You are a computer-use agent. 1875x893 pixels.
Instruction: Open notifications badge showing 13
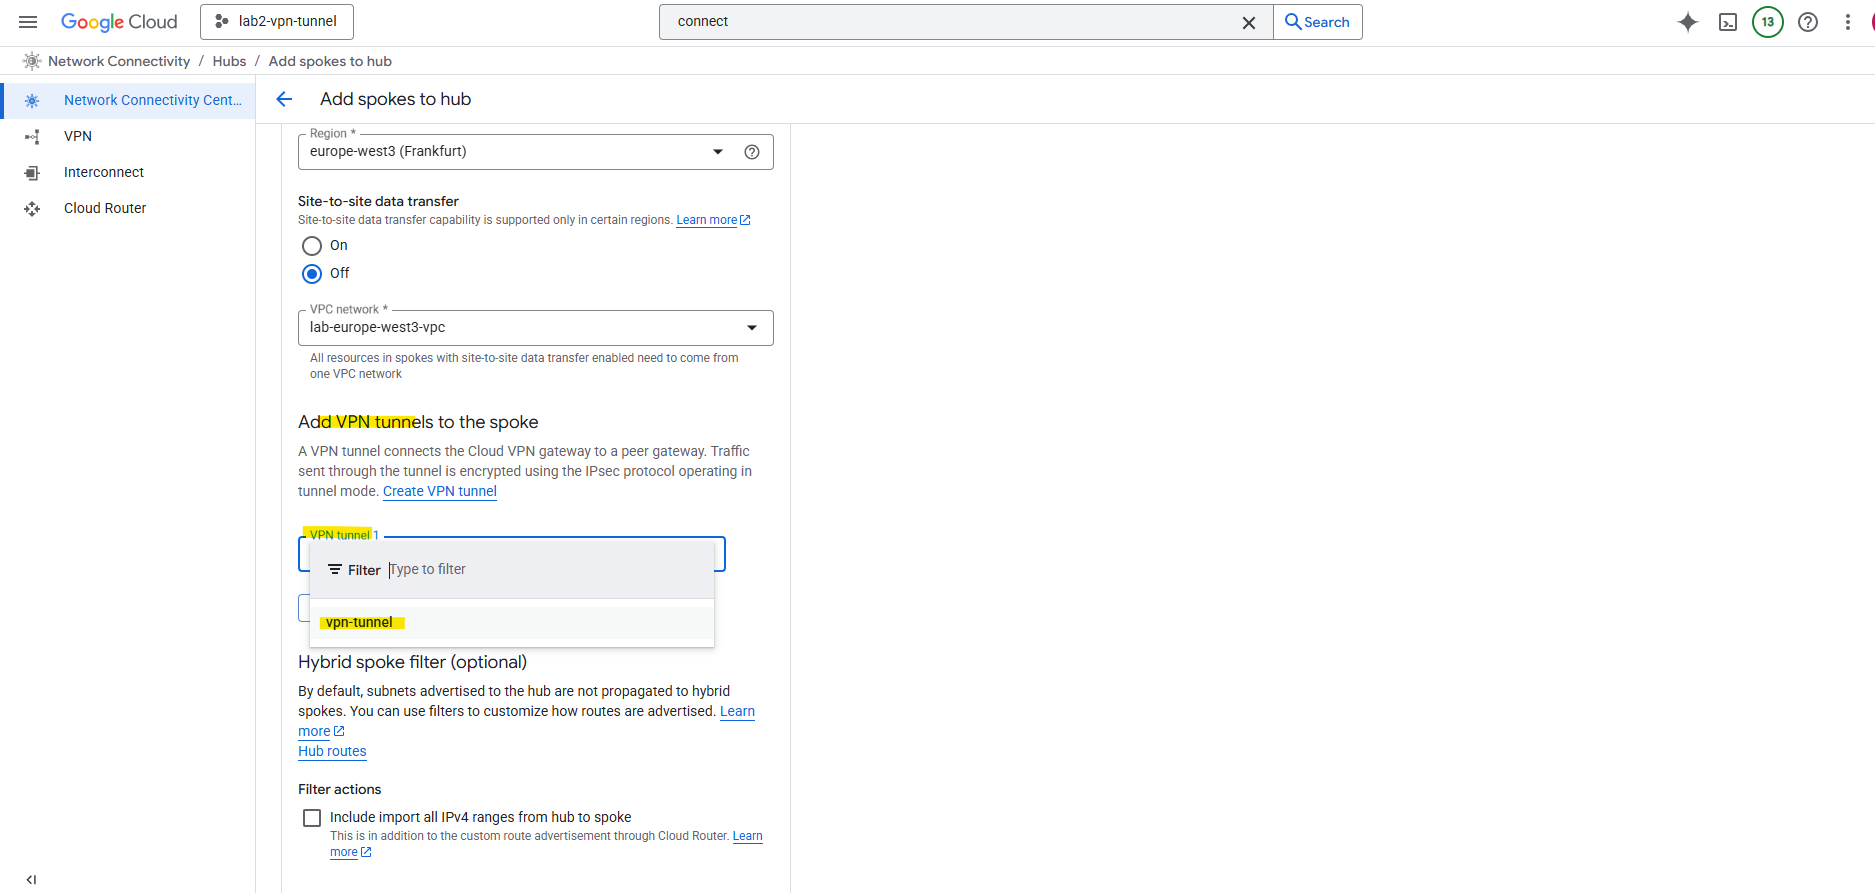click(1768, 22)
